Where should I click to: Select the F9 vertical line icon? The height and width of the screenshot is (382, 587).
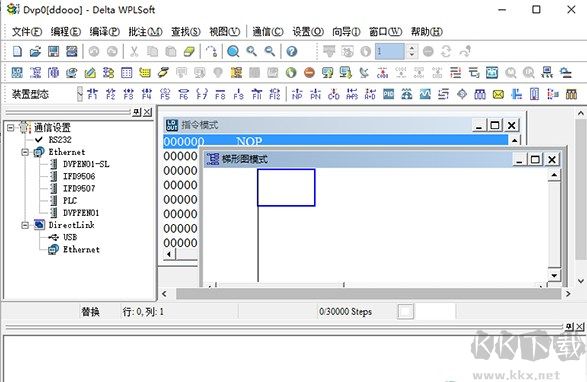coord(238,94)
